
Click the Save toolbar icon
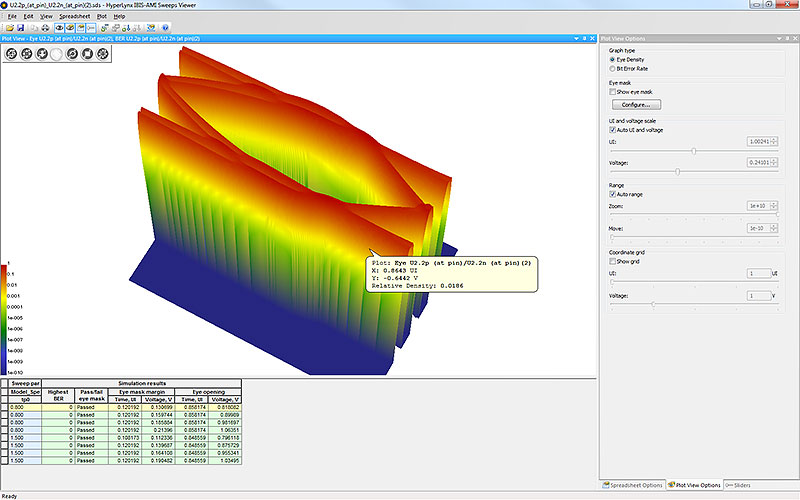click(21, 27)
